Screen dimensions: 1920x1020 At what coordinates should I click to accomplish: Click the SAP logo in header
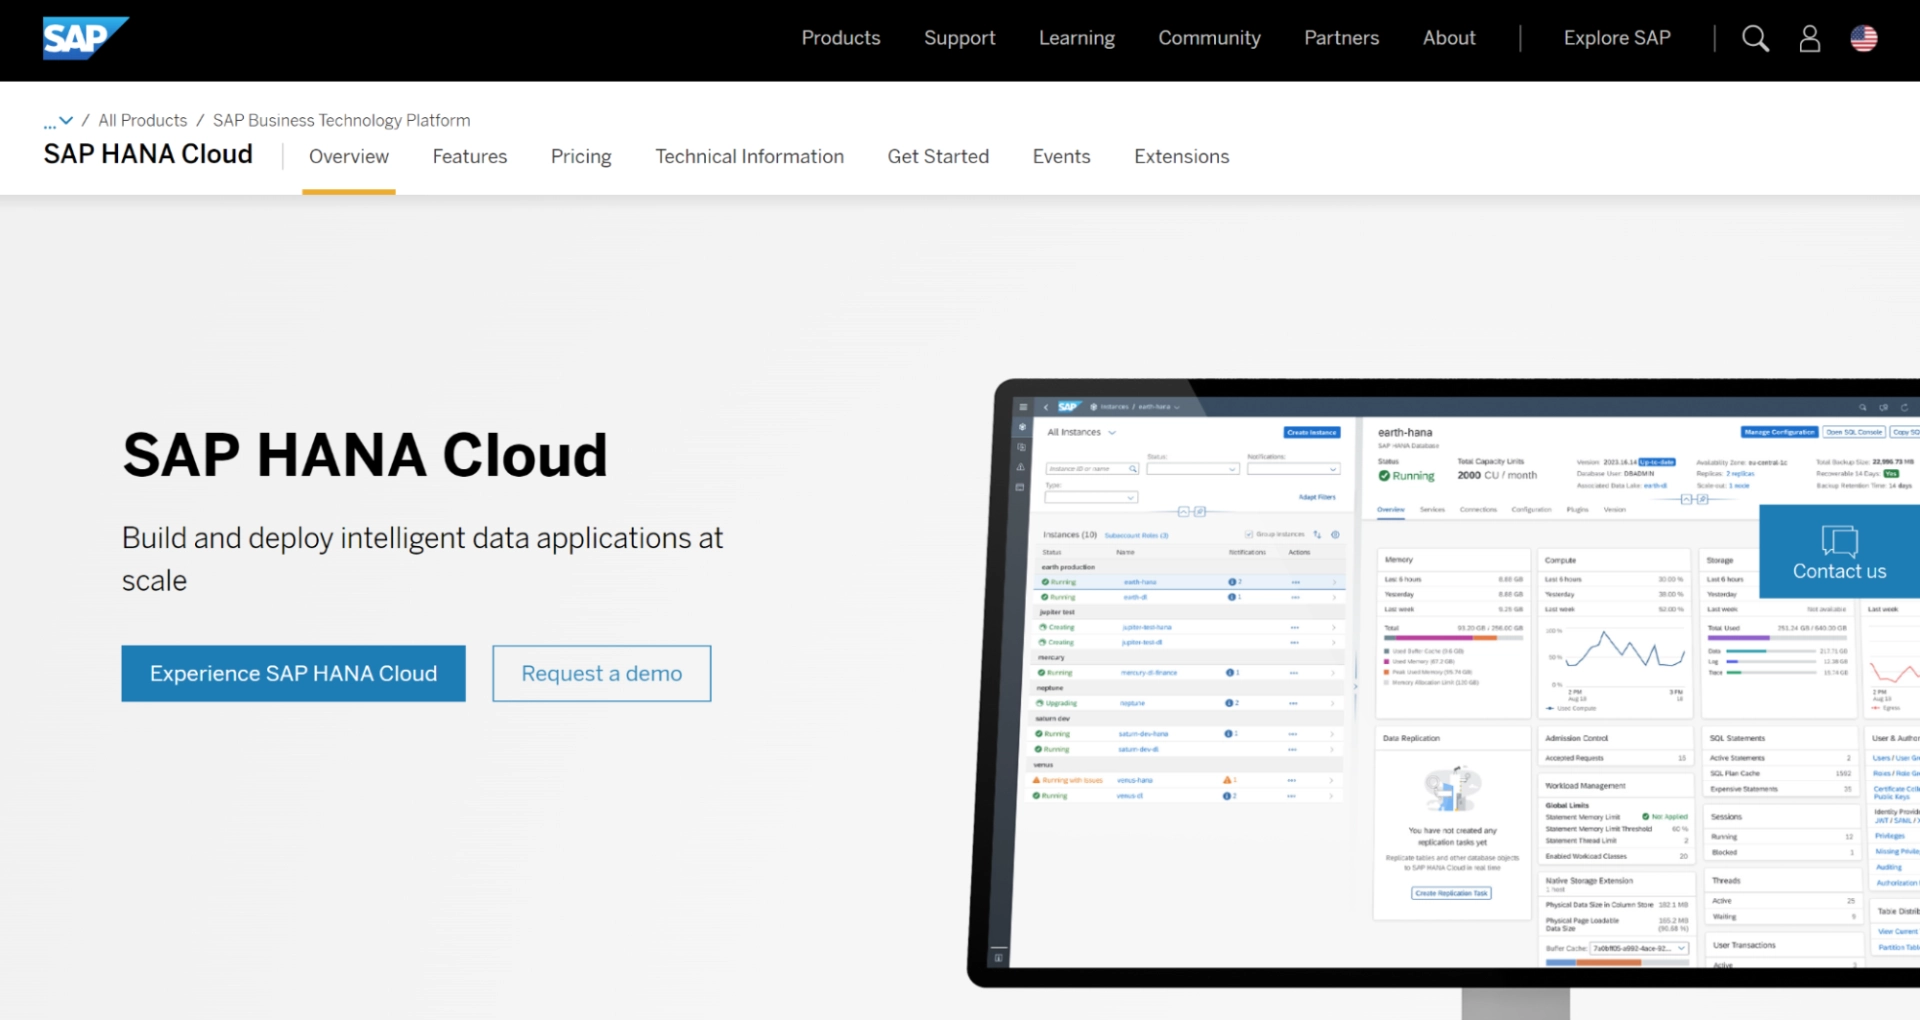click(84, 39)
